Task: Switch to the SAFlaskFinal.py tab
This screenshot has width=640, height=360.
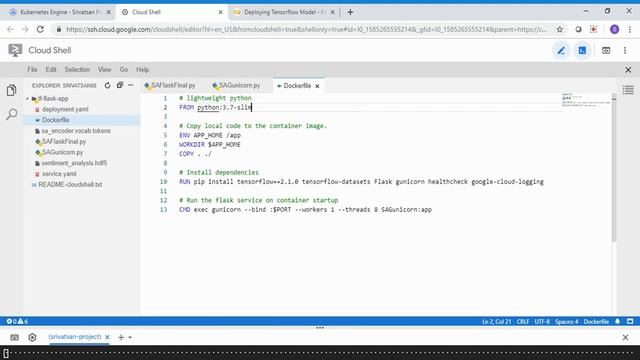Action: (x=169, y=85)
